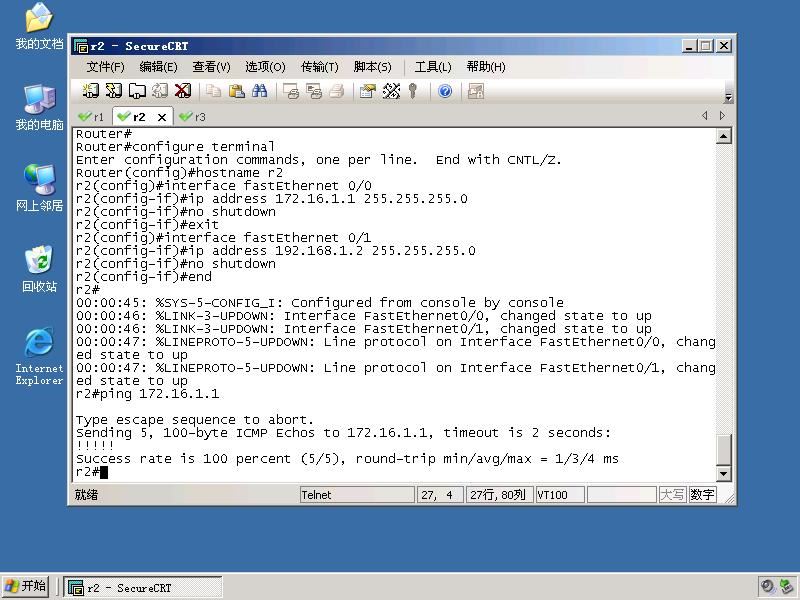Click the terminal vertical scrollbar thumb
The height and width of the screenshot is (600, 800).
pos(723,449)
